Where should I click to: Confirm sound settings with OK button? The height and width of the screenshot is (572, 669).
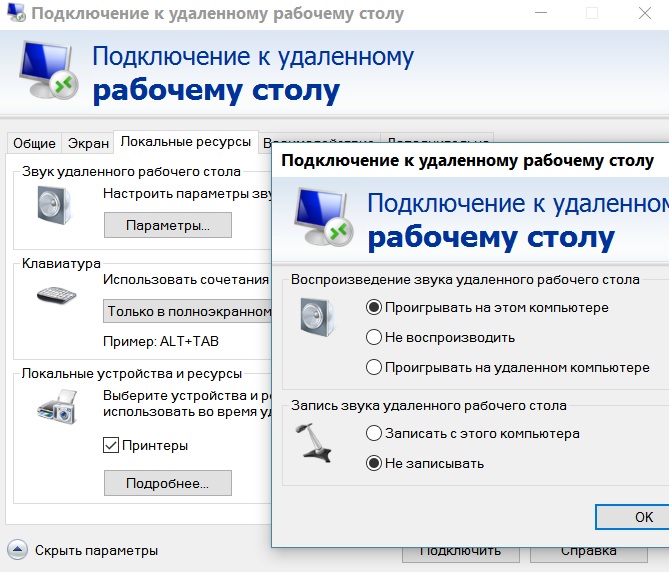coord(643,517)
